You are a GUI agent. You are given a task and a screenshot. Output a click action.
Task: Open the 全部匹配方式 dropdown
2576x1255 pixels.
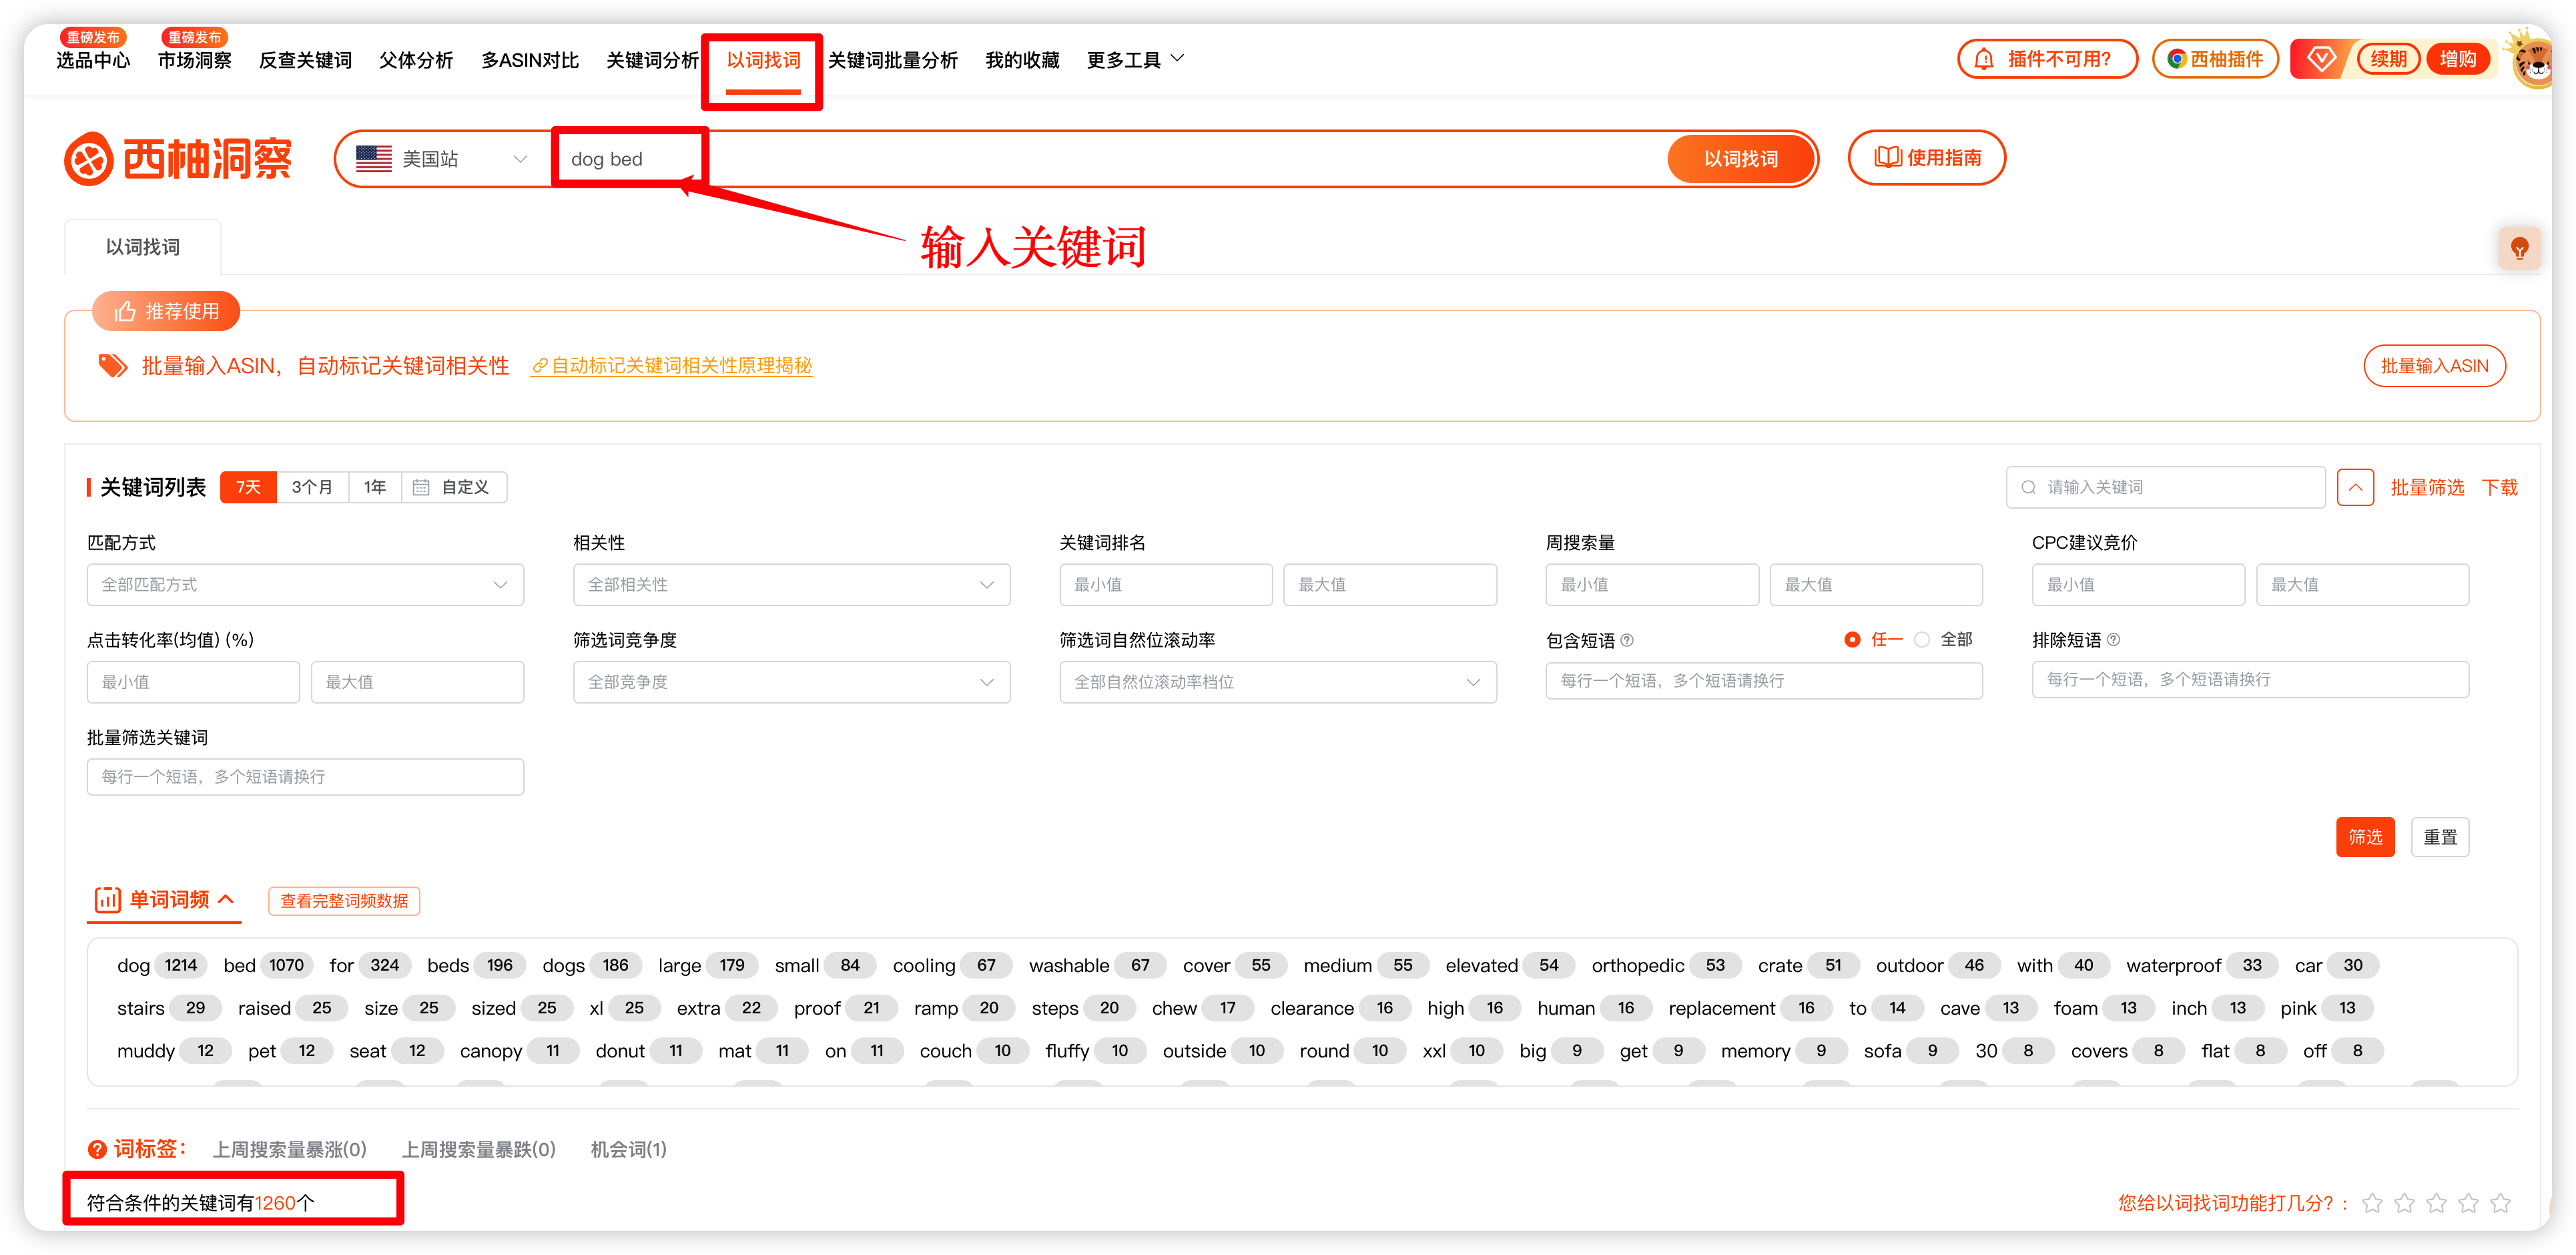click(x=305, y=585)
